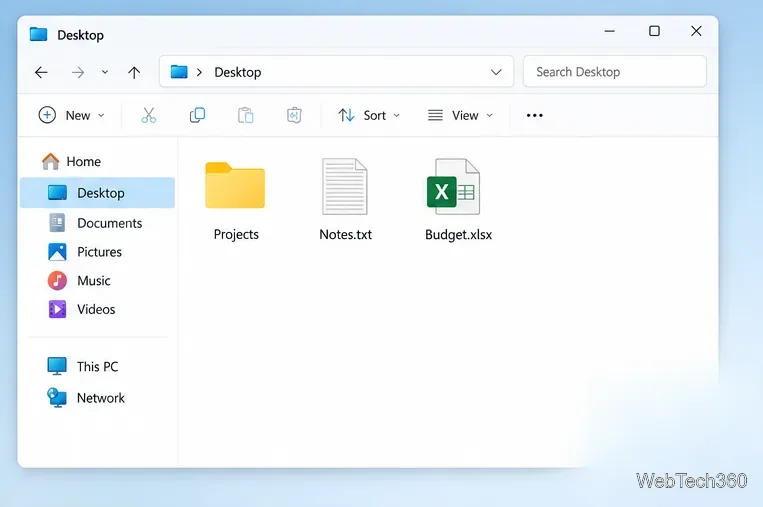This screenshot has width=763, height=507.
Task: Maximize the Desktop window
Action: [x=654, y=31]
